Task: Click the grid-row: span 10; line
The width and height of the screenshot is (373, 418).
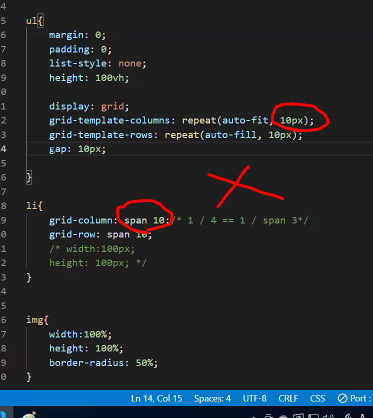Action: point(101,234)
